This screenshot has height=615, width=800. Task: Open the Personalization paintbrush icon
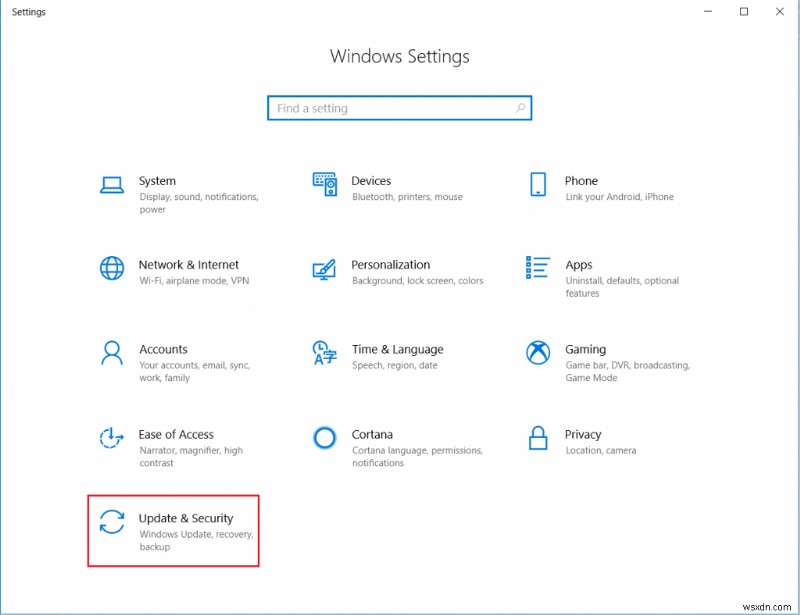[x=324, y=269]
